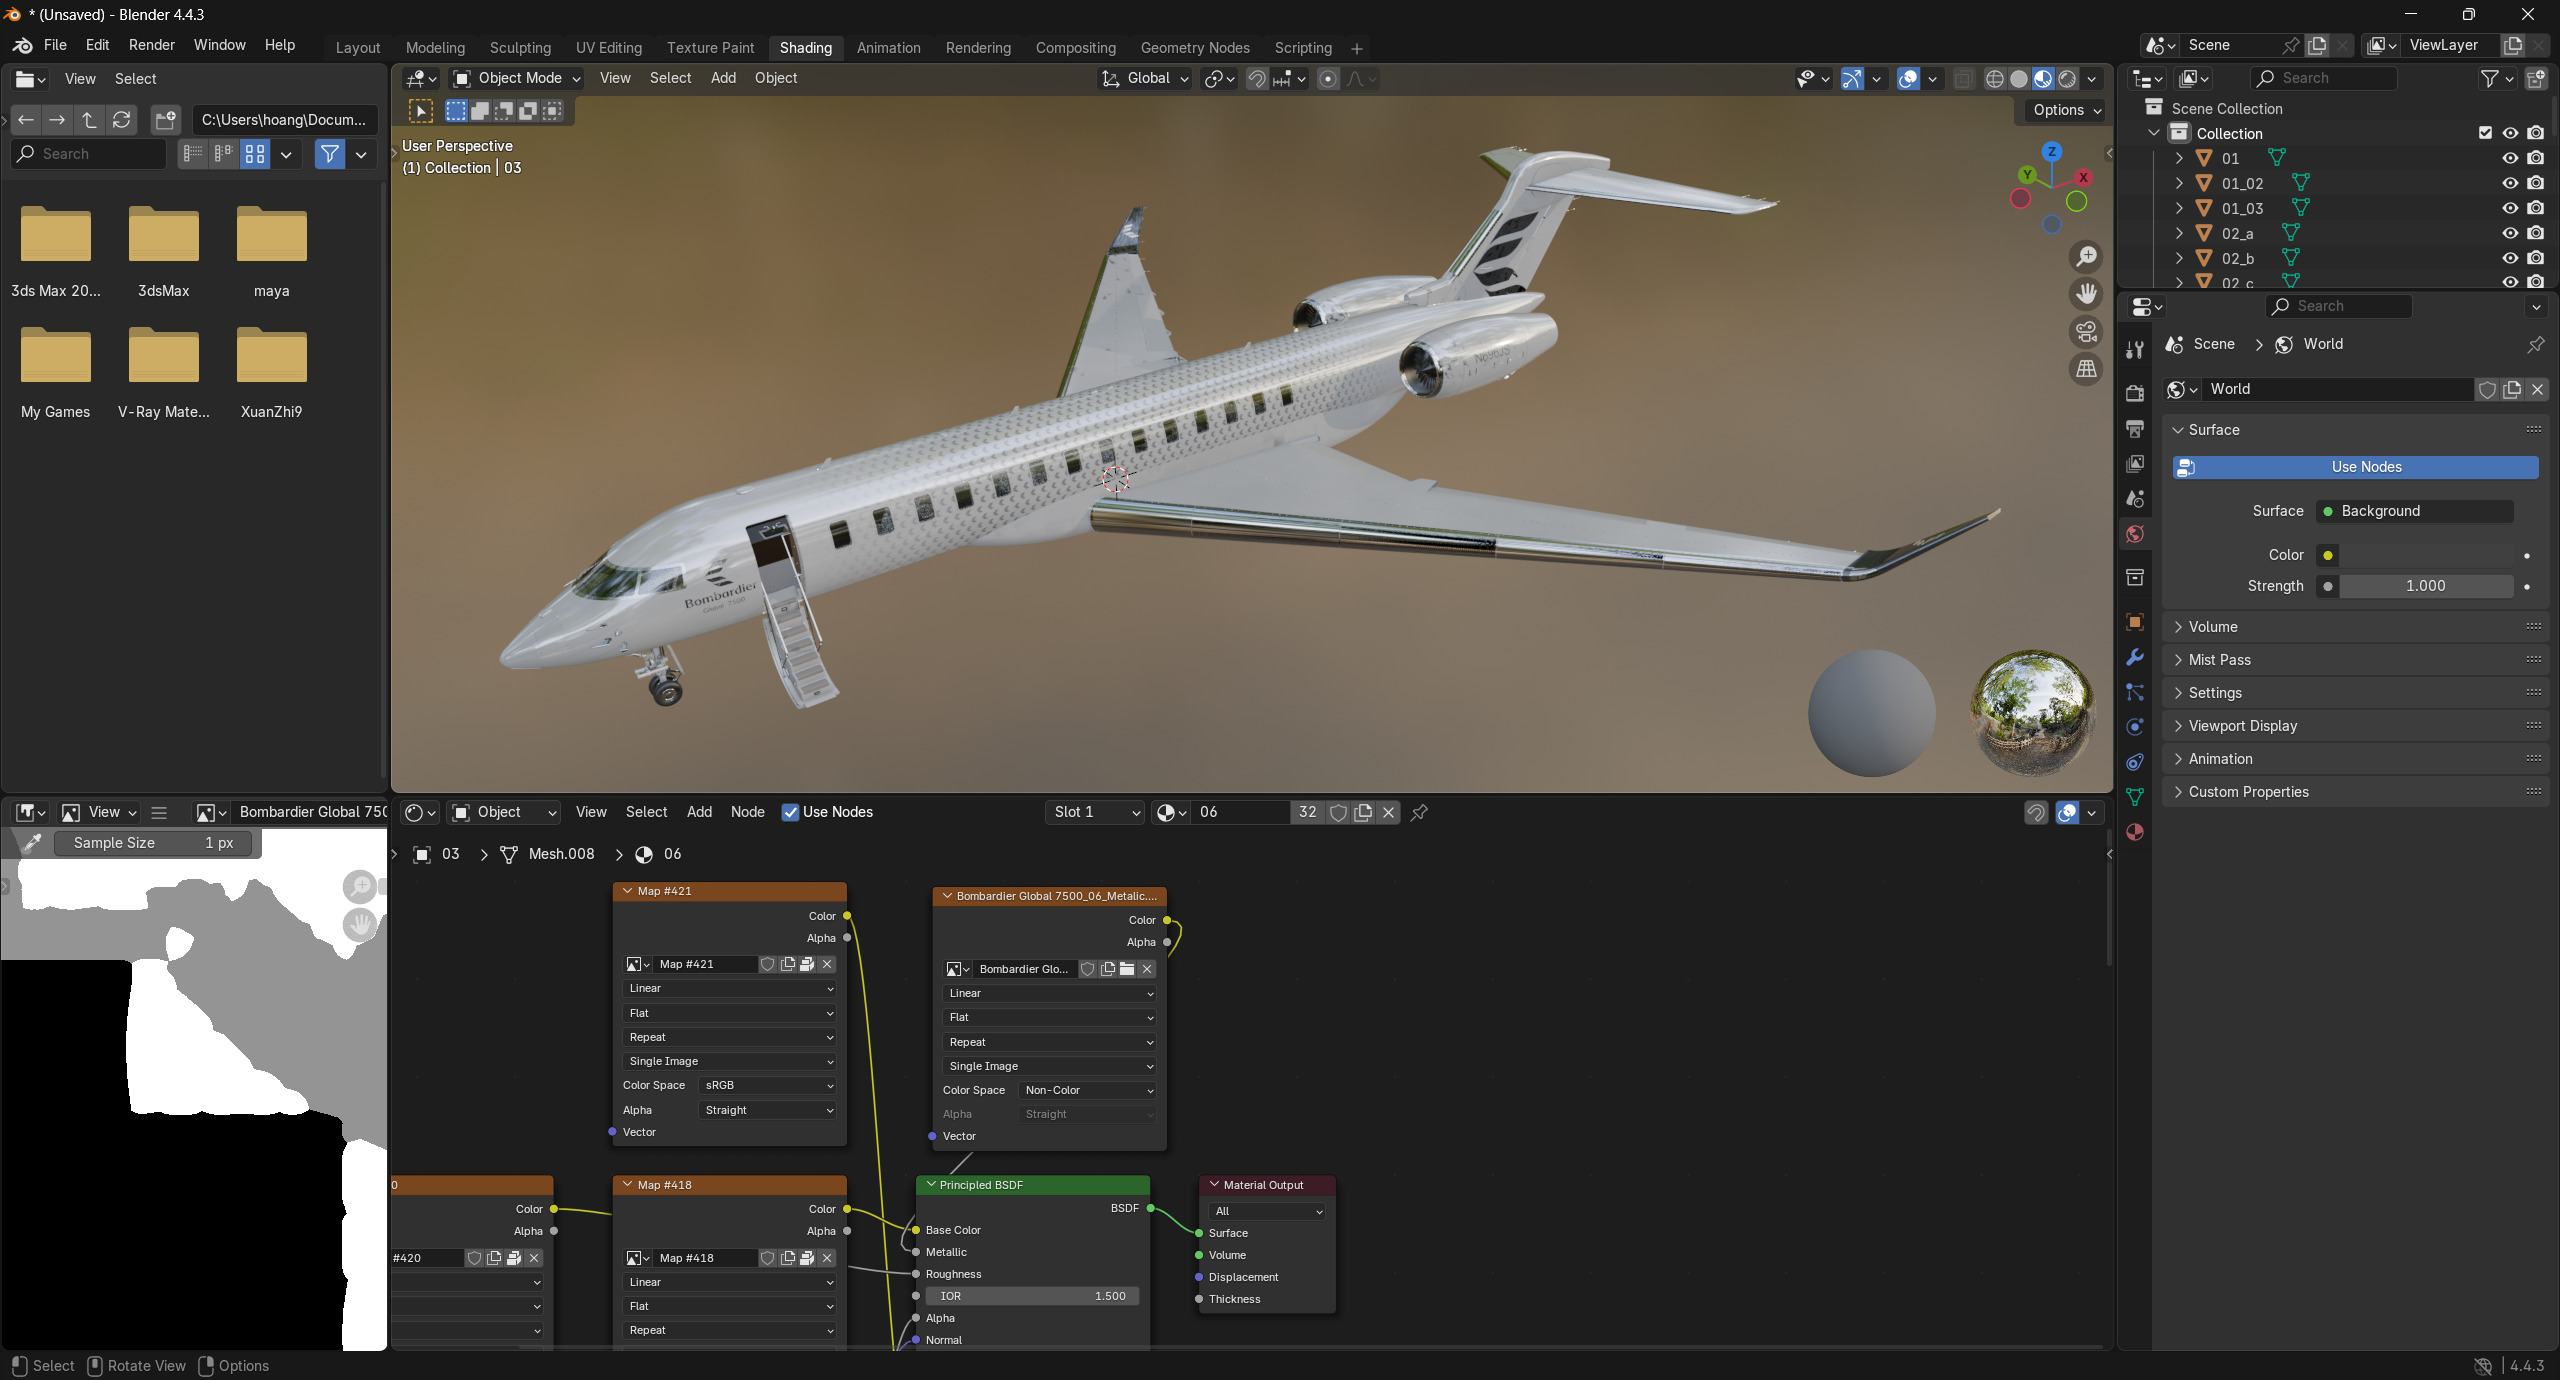The image size is (2560, 1380).
Task: Open the XuanZhi9 folder
Action: click(271, 373)
